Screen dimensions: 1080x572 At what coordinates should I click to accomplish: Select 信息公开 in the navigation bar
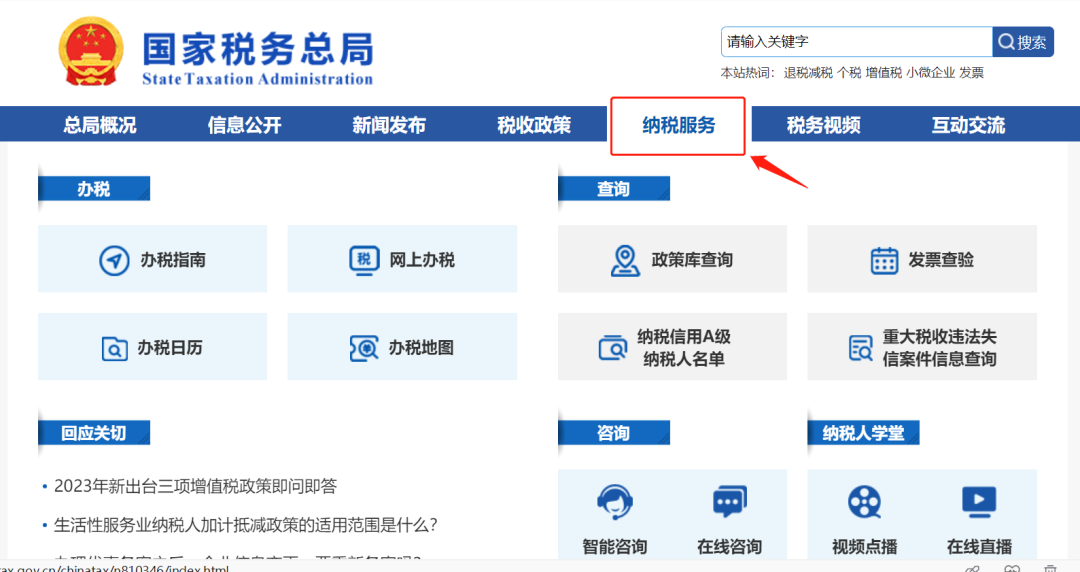(244, 126)
